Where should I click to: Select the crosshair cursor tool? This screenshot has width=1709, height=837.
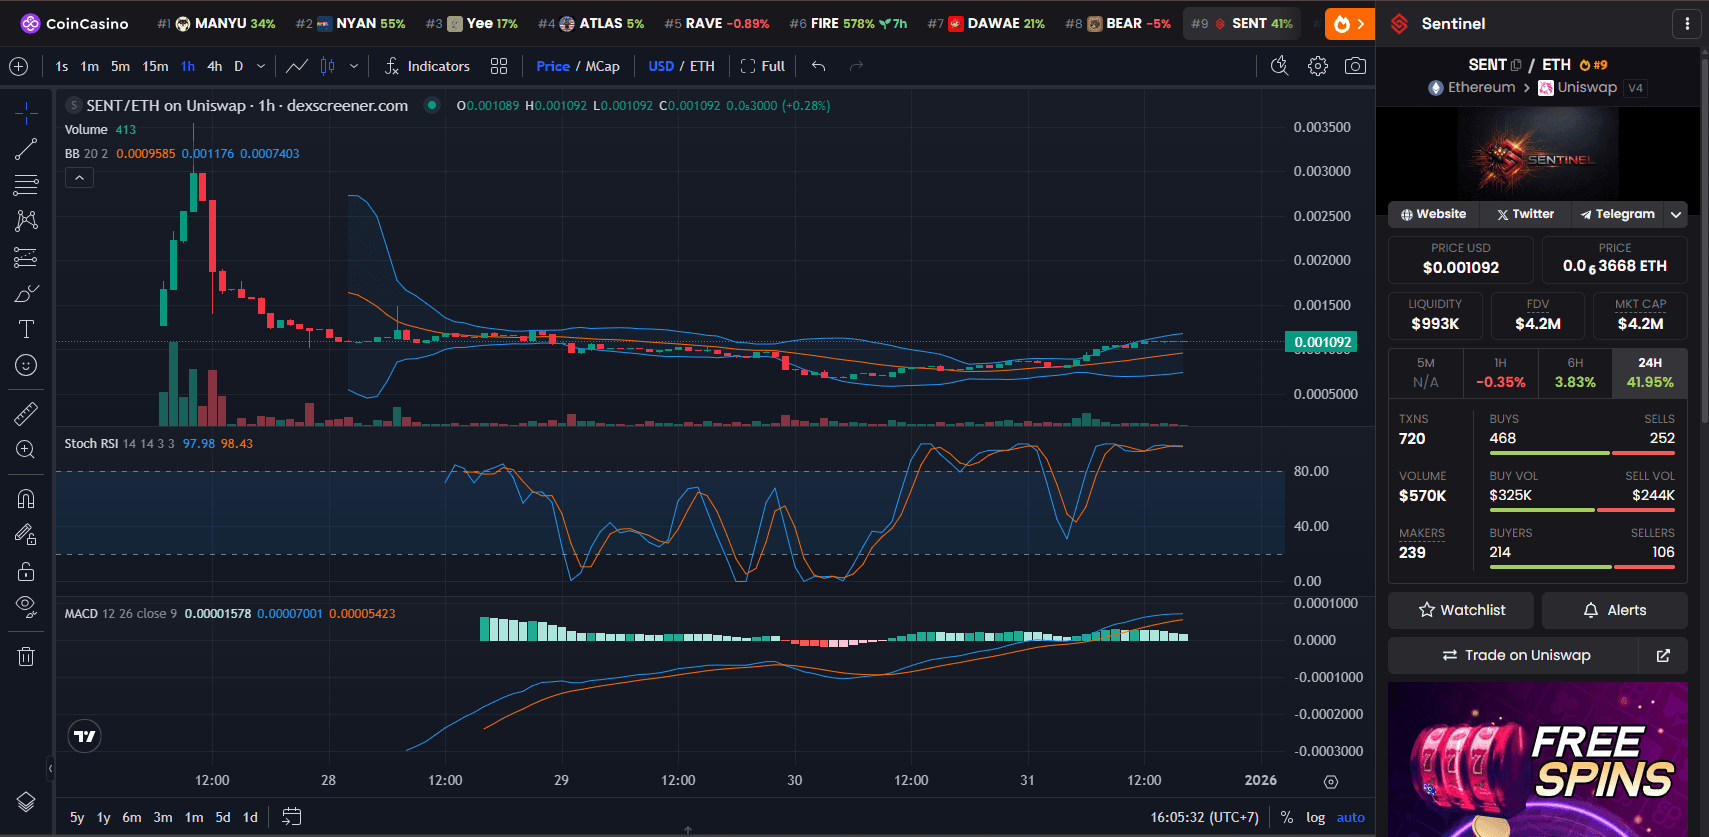(x=26, y=113)
